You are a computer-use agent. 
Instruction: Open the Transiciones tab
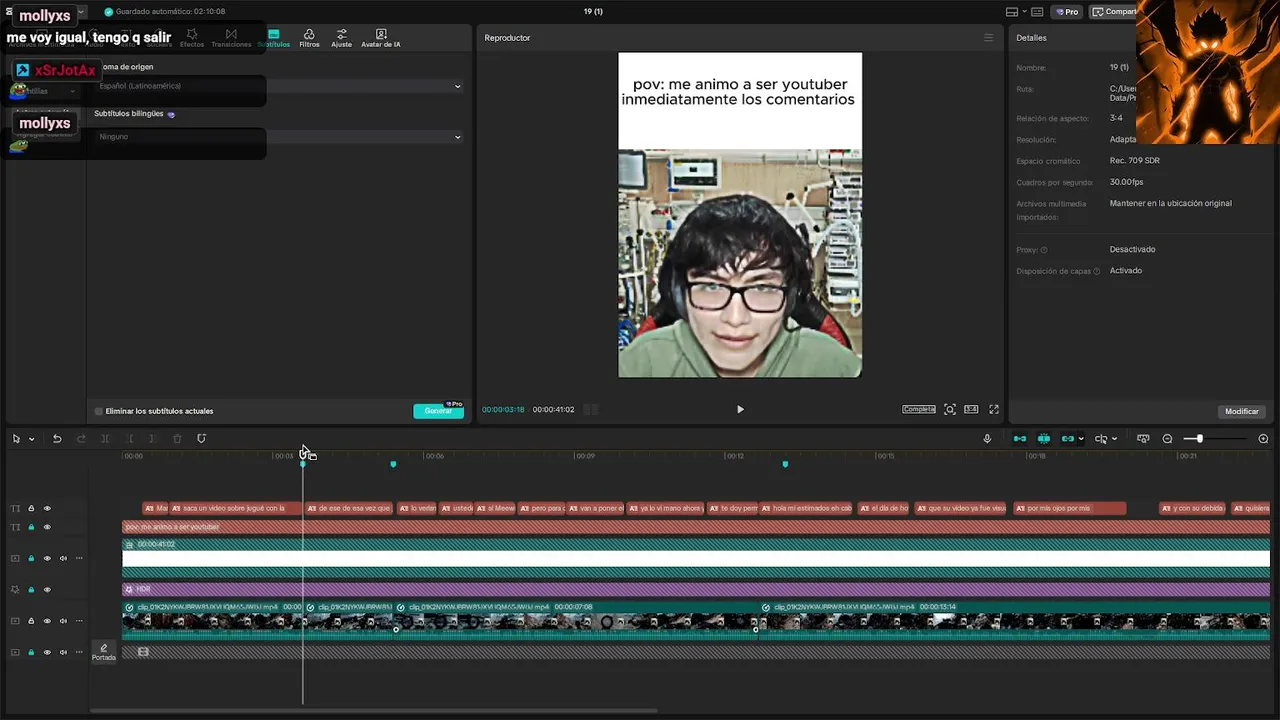[231, 38]
